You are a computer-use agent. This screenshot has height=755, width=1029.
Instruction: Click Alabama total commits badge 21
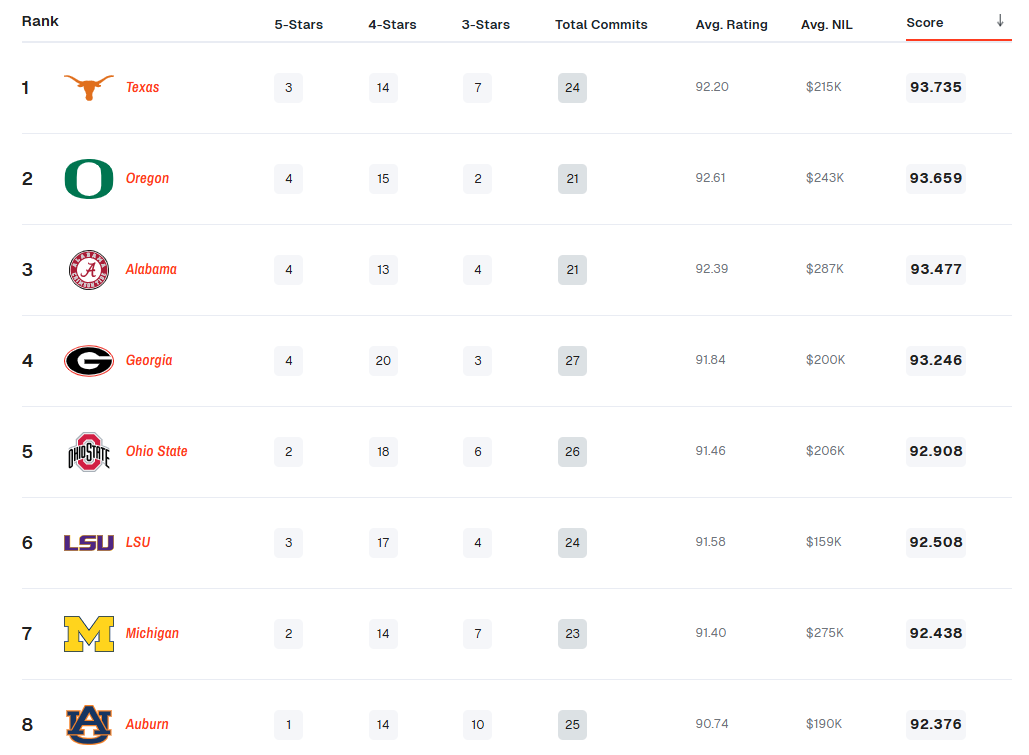click(572, 270)
